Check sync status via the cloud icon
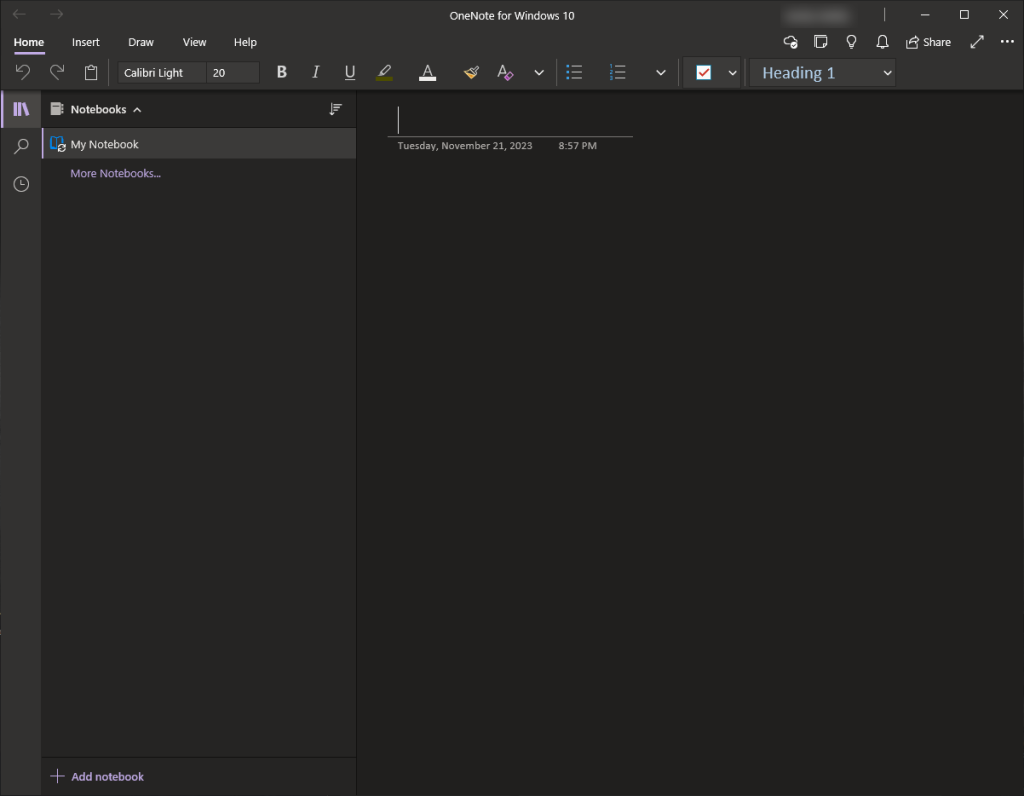 [x=790, y=42]
